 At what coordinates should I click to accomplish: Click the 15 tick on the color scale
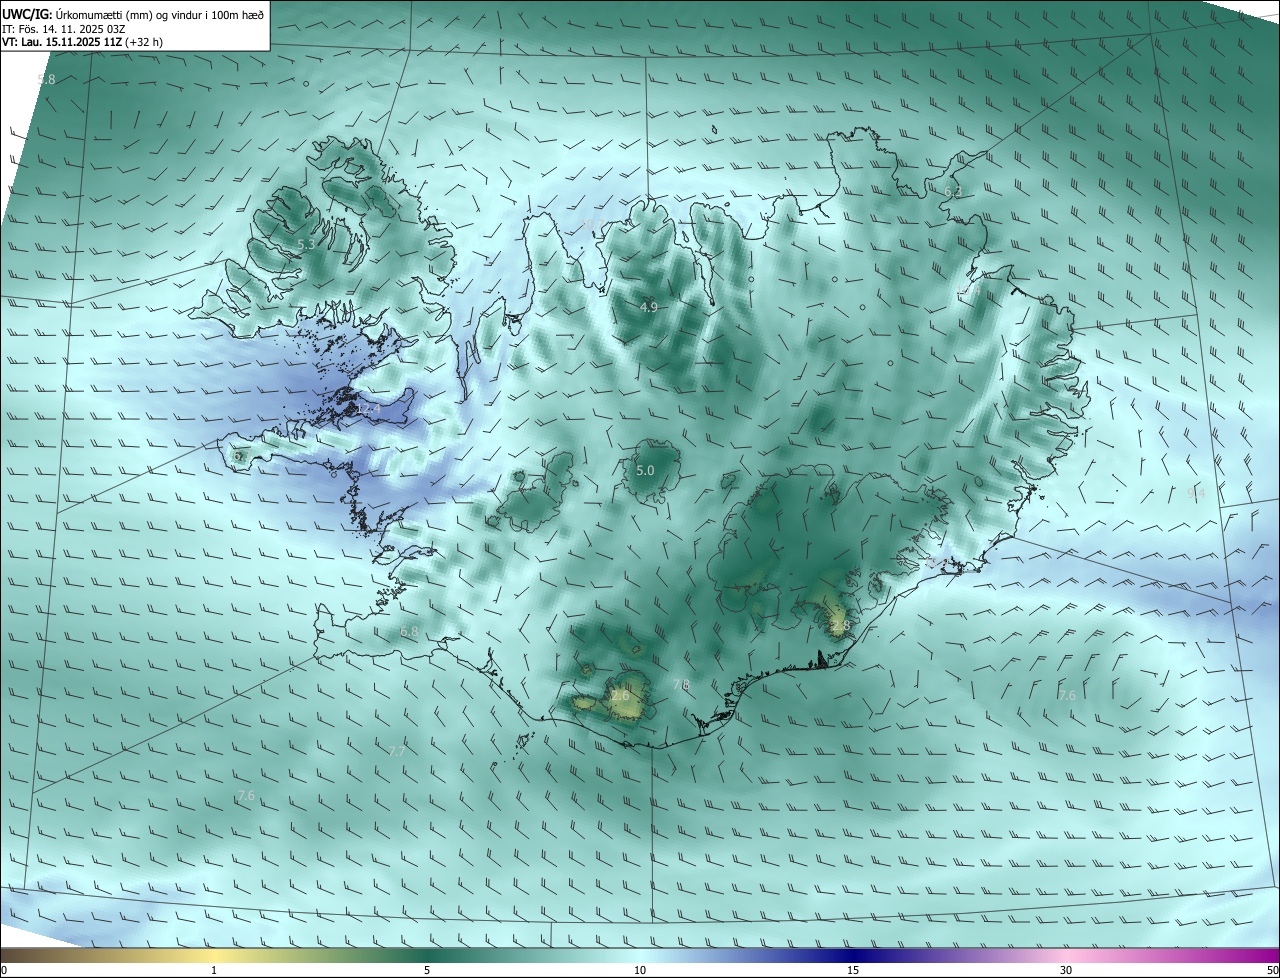[x=853, y=970]
